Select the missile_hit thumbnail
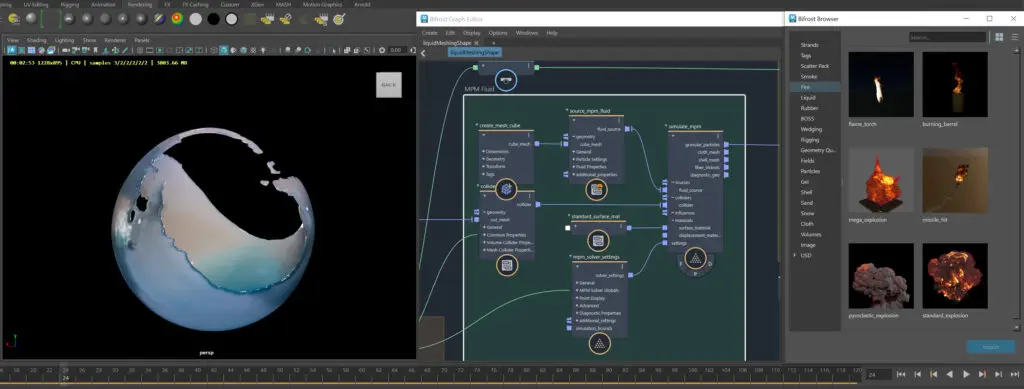 click(x=955, y=180)
